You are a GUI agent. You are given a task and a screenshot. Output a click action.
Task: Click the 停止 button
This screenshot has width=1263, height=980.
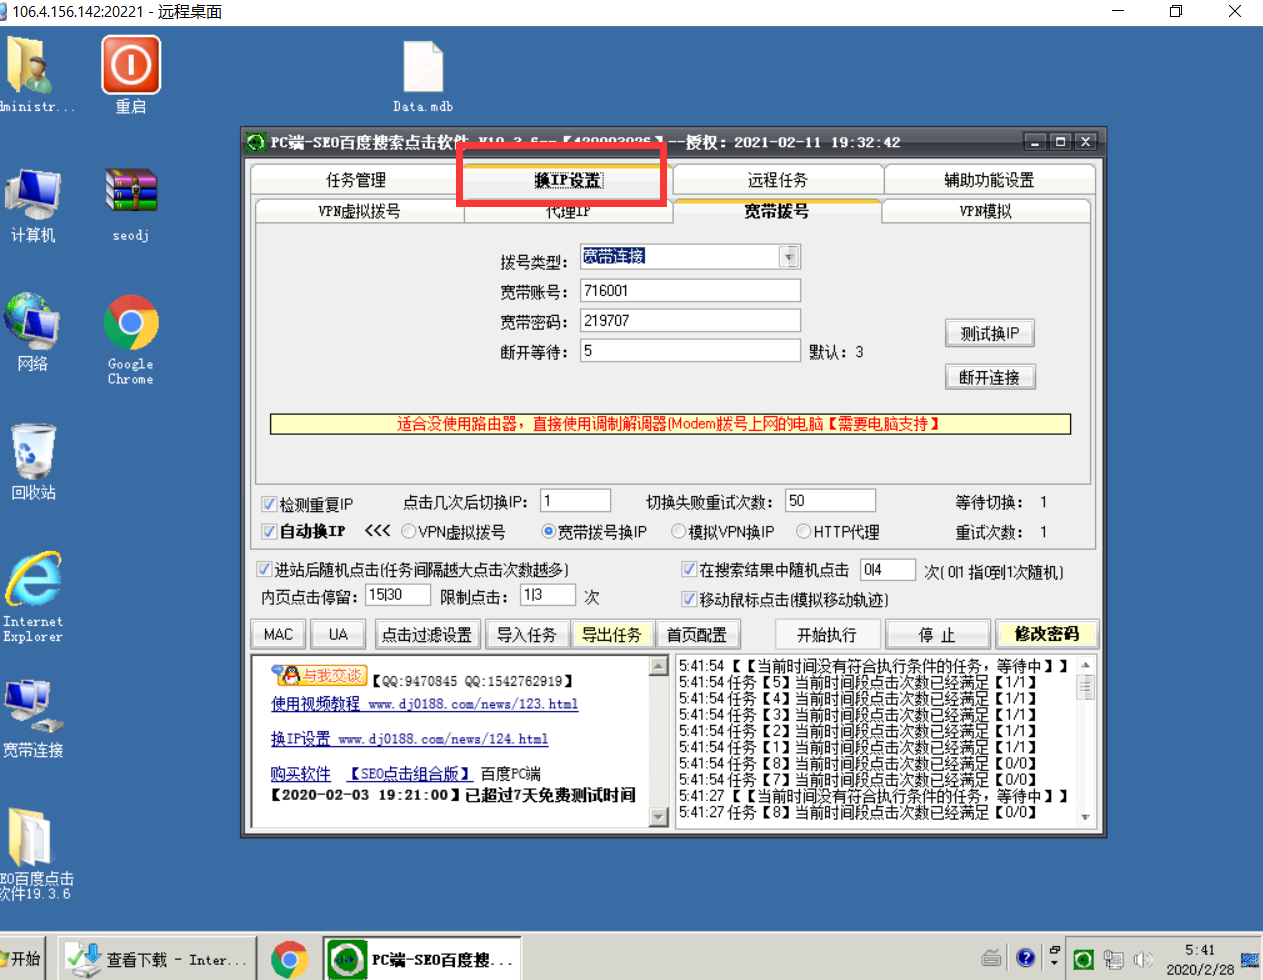point(937,634)
